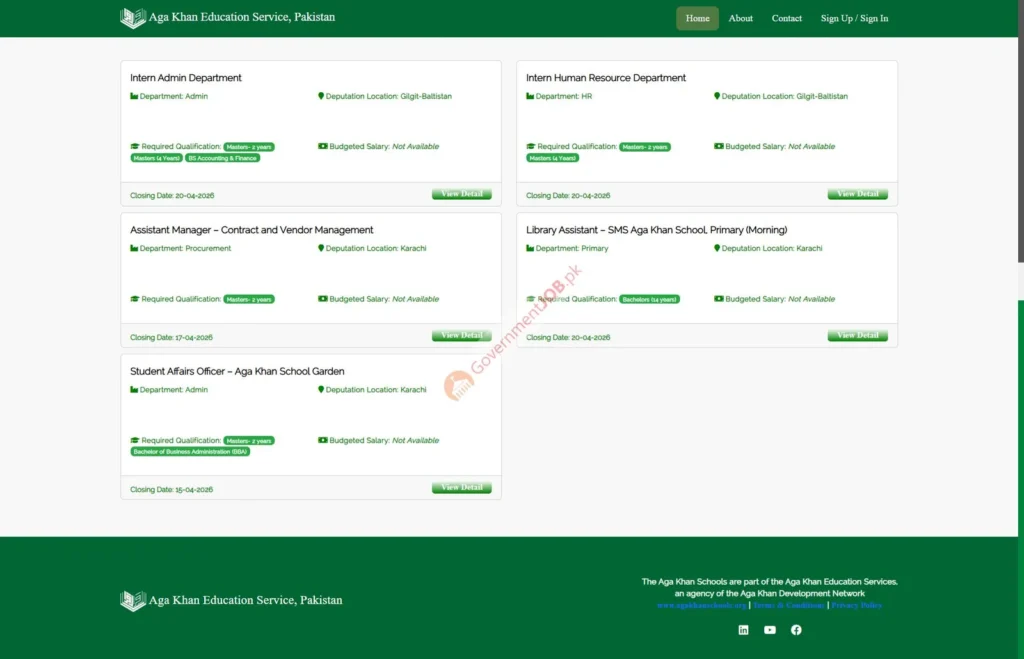Viewport: 1024px width, 659px height.
Task: Click the BS Accounting & Finance qualification tag
Action: tap(223, 158)
